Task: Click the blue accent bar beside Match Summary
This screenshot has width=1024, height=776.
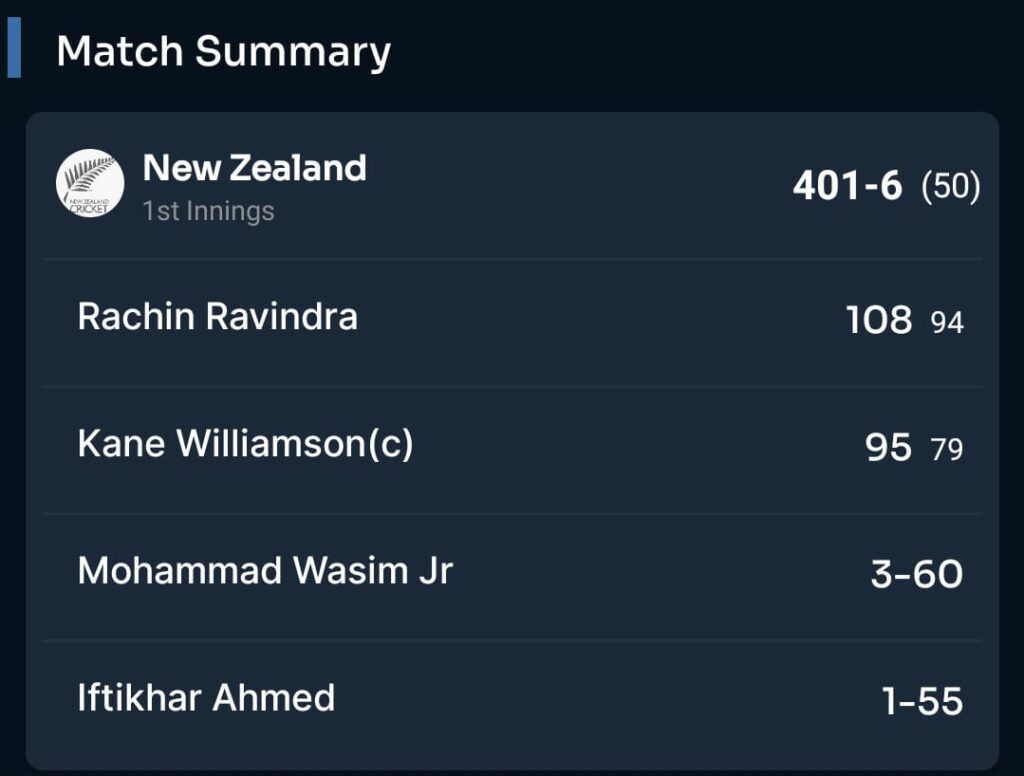Action: [x=14, y=48]
